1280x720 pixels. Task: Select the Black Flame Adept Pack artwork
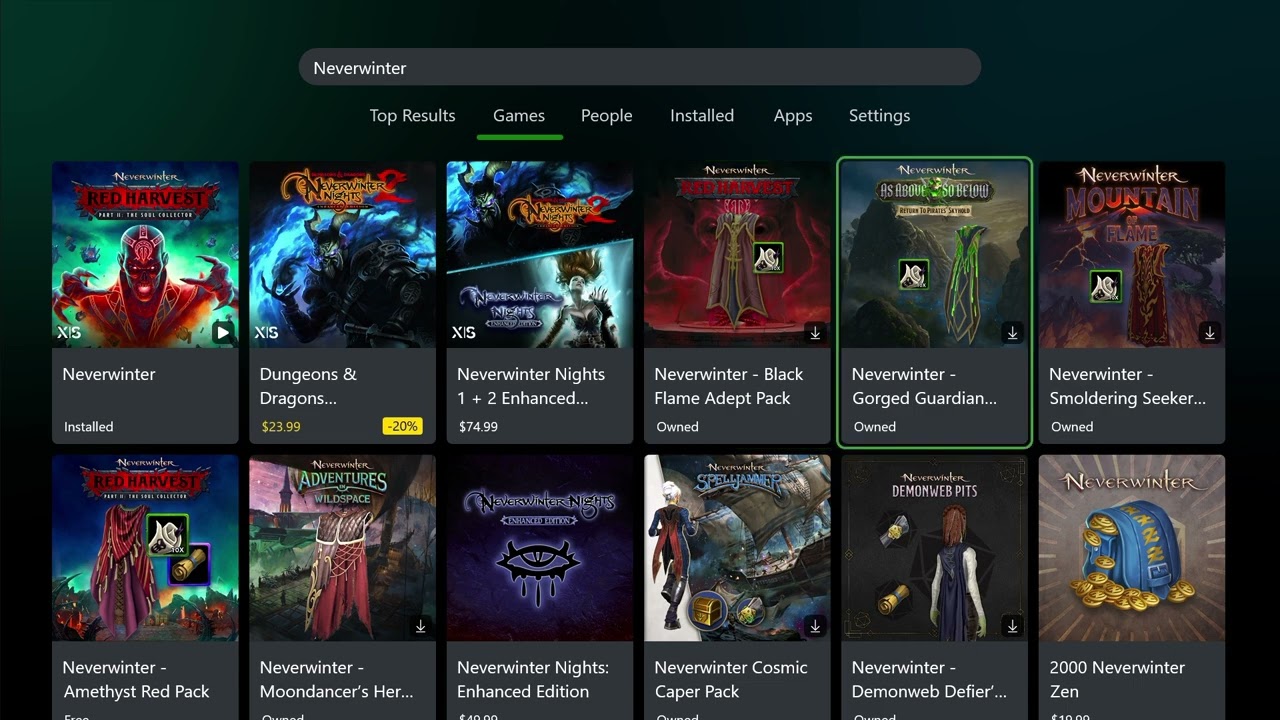pyautogui.click(x=737, y=255)
